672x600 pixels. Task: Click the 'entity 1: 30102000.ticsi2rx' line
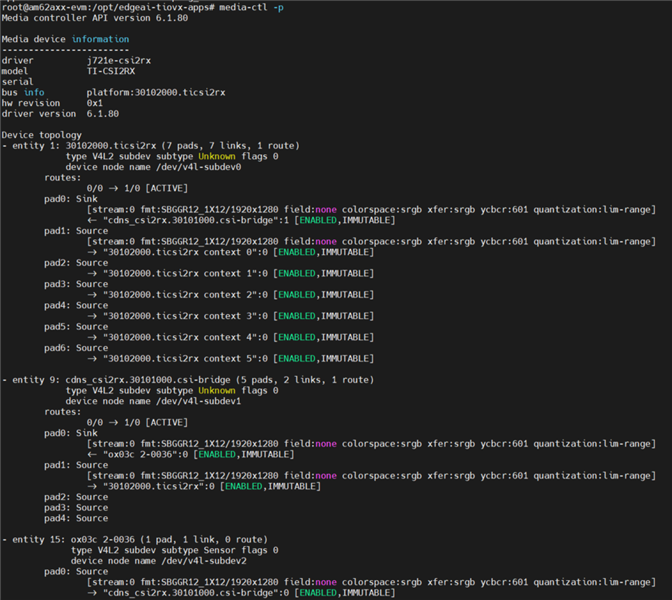coord(151,146)
